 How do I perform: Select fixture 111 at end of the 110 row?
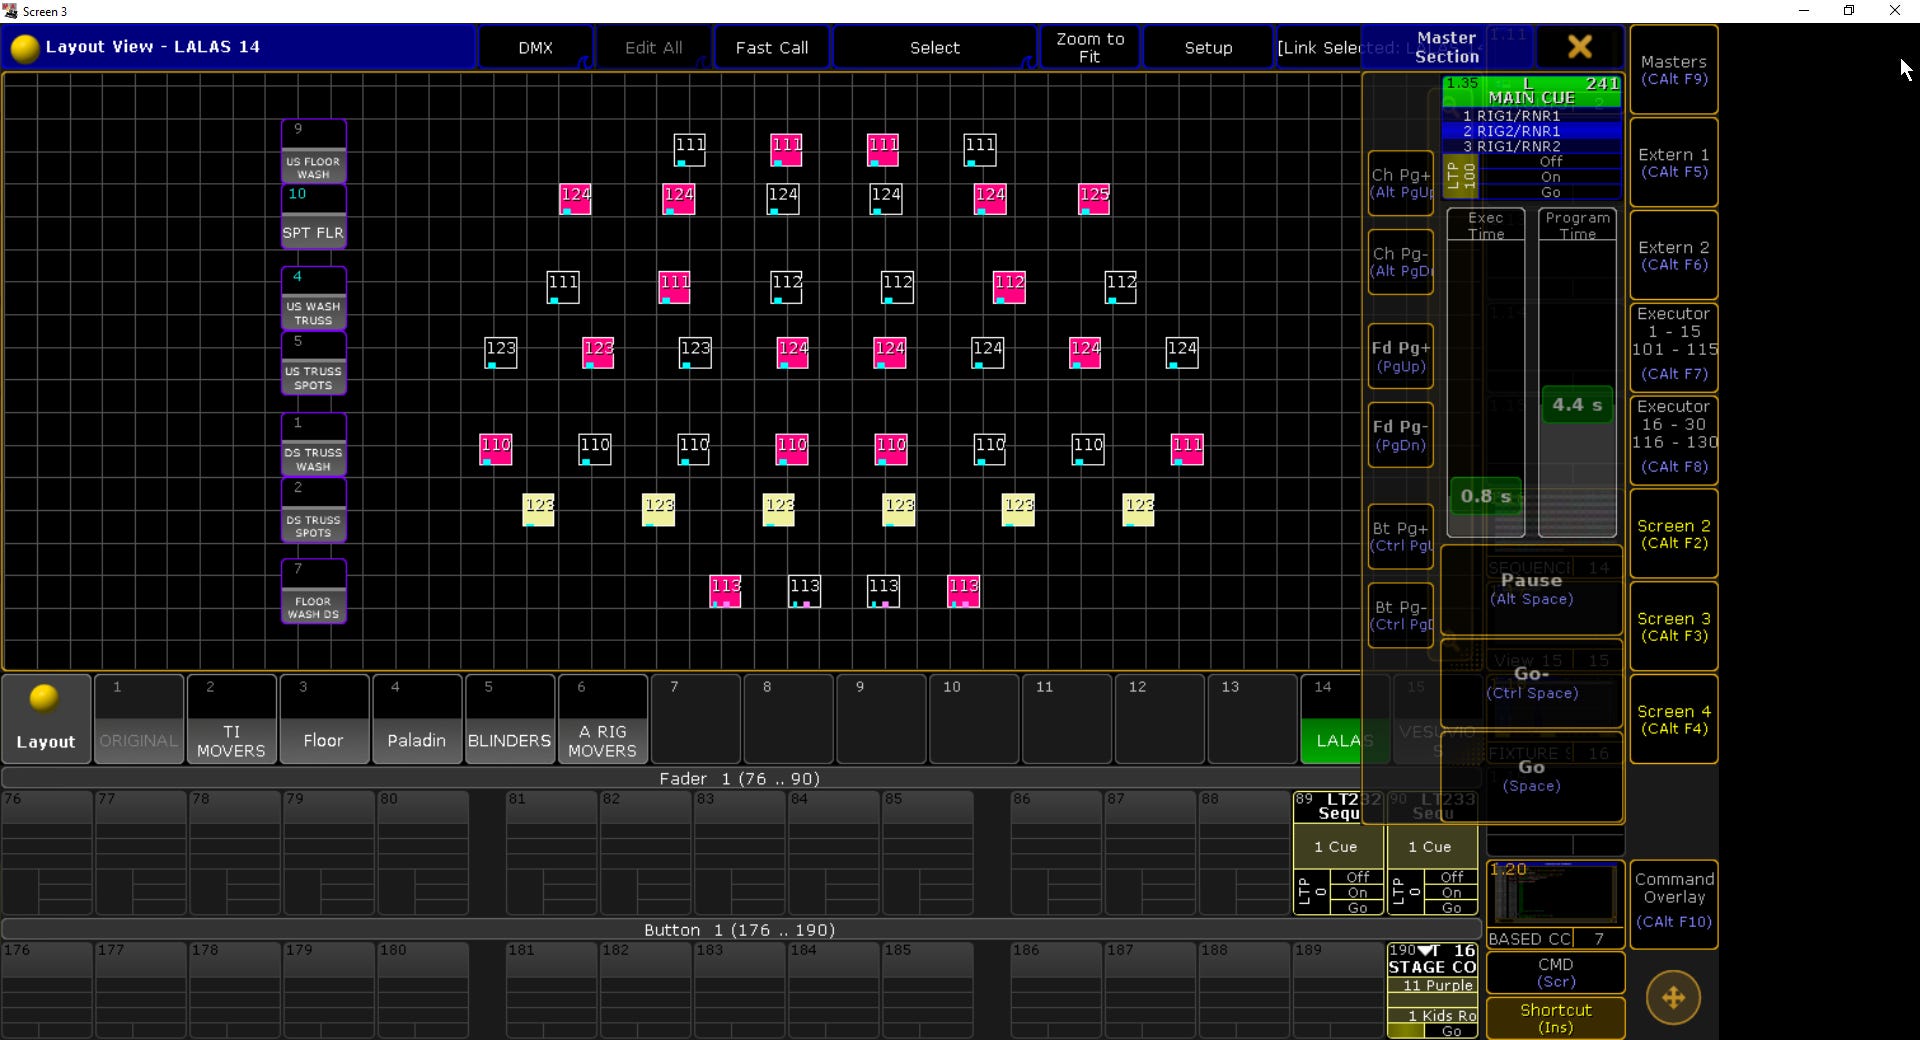pyautogui.click(x=1187, y=449)
